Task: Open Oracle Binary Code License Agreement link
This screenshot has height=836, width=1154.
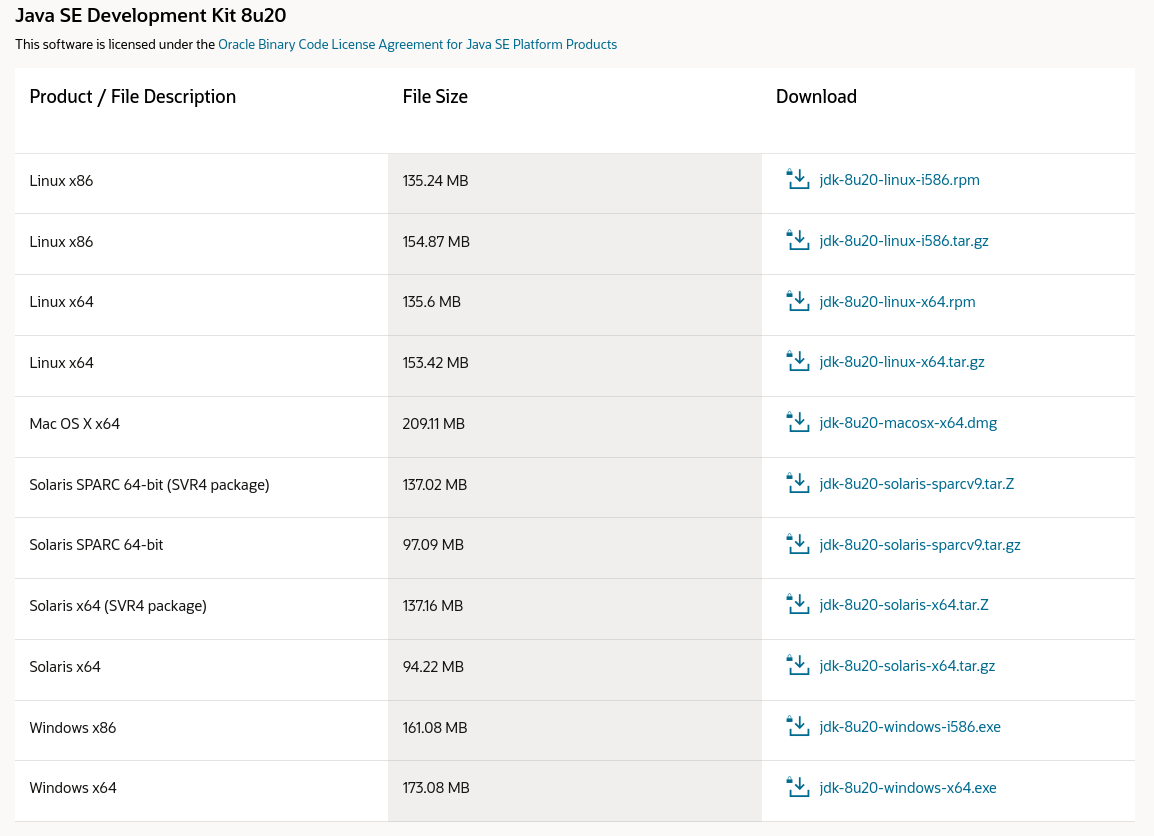Action: [x=417, y=44]
